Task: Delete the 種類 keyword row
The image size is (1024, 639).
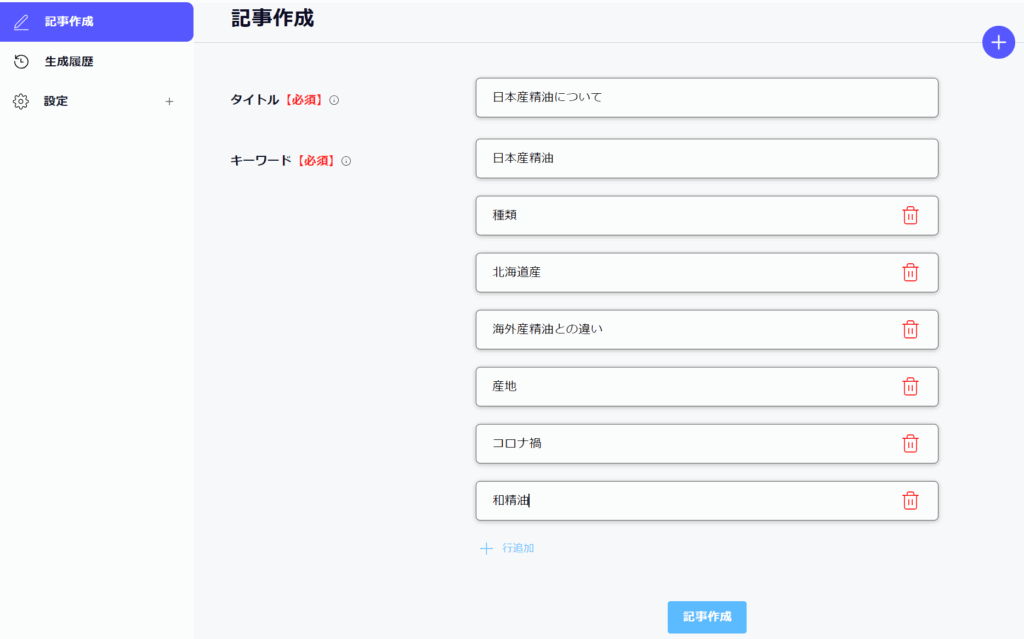Action: click(910, 215)
